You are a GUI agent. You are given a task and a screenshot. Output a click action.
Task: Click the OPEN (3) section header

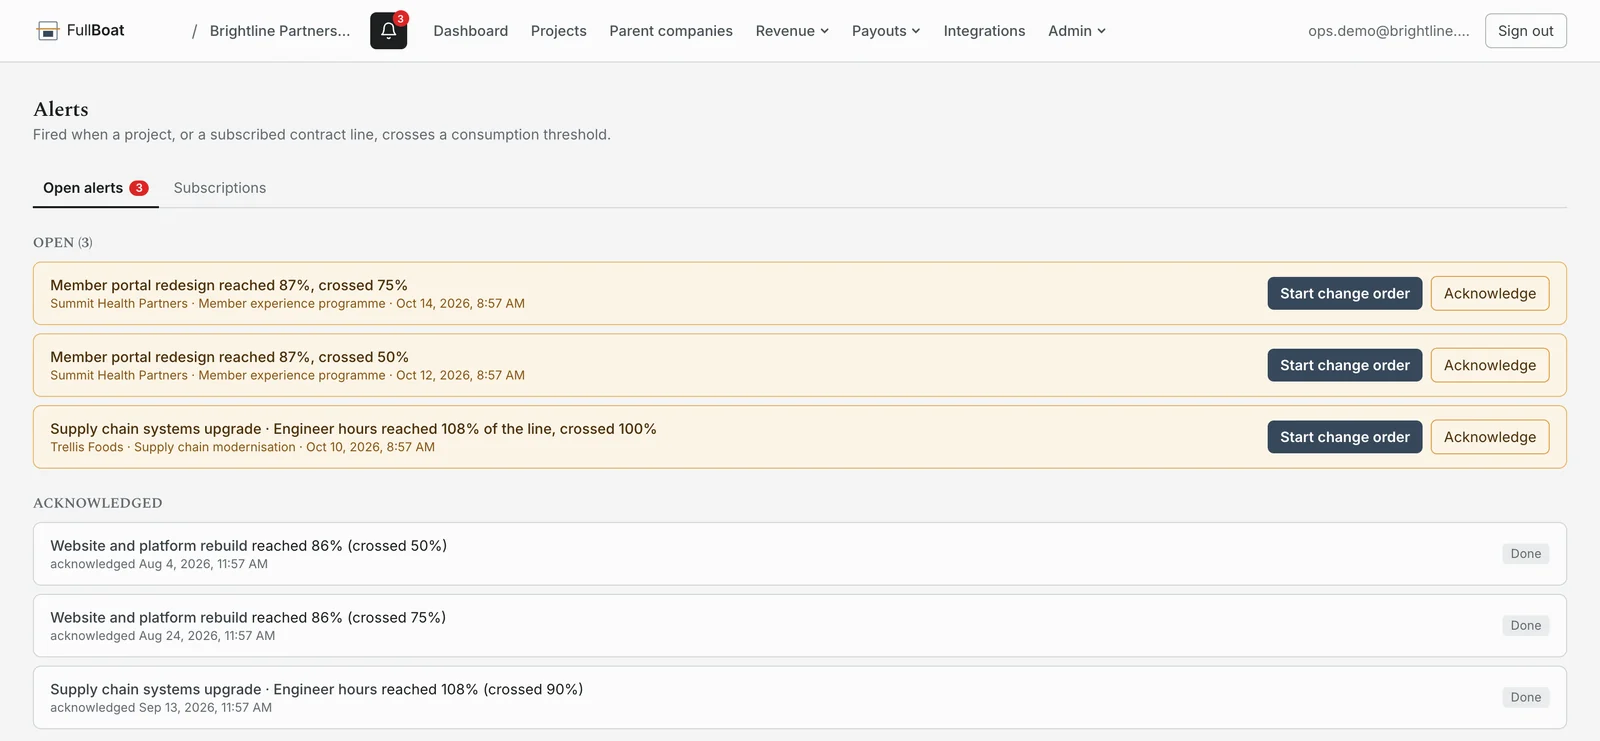click(x=63, y=243)
